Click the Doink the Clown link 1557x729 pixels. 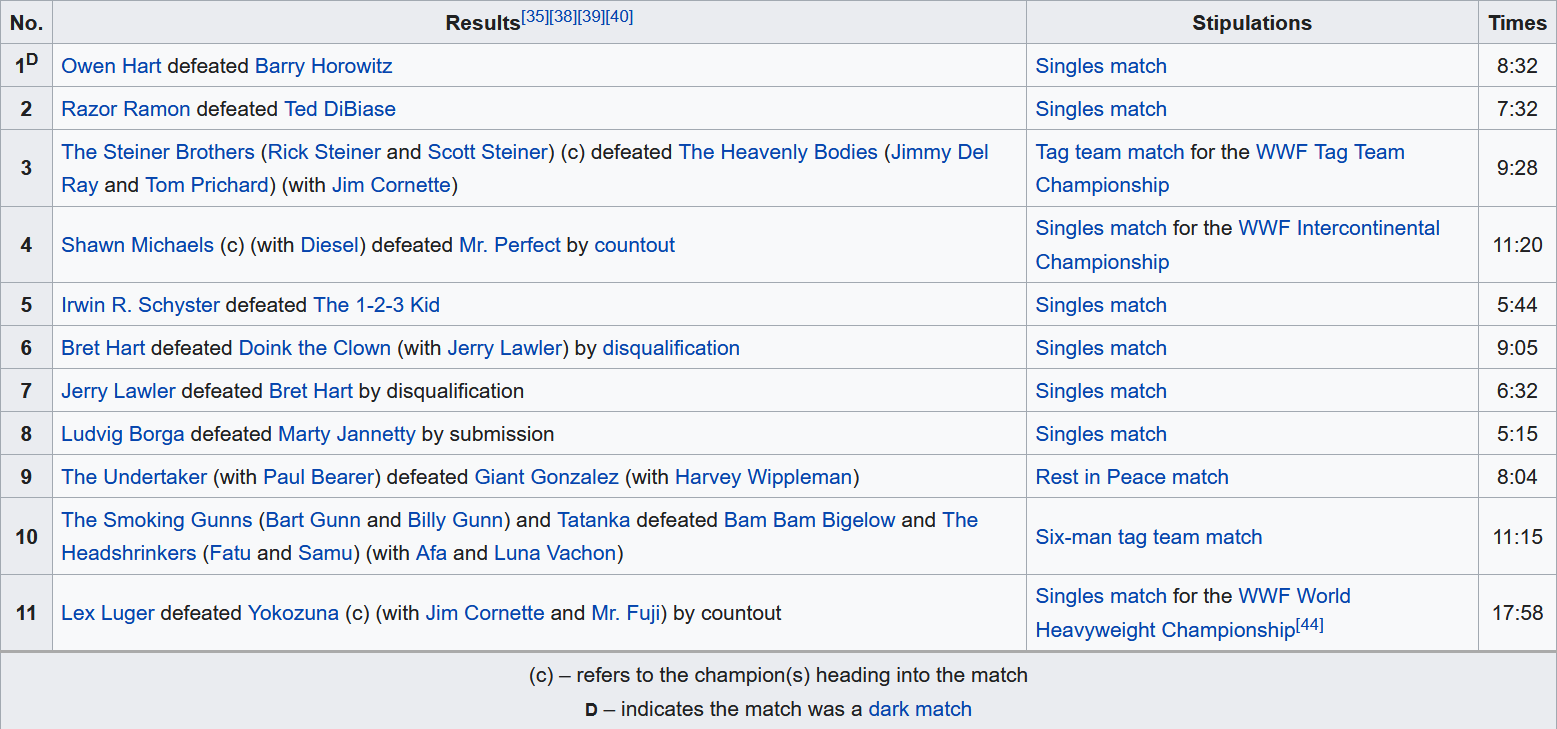click(x=314, y=348)
